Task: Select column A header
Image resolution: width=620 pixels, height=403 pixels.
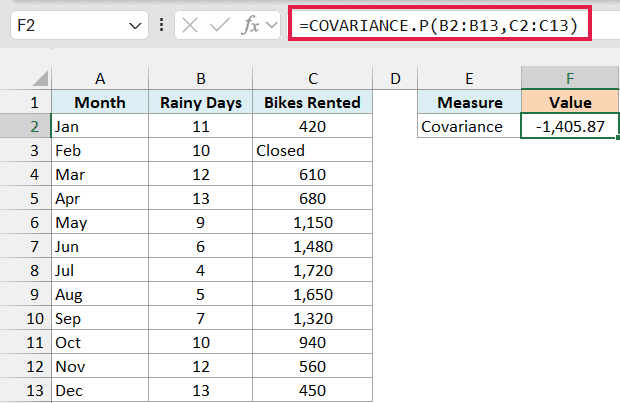Action: point(100,78)
